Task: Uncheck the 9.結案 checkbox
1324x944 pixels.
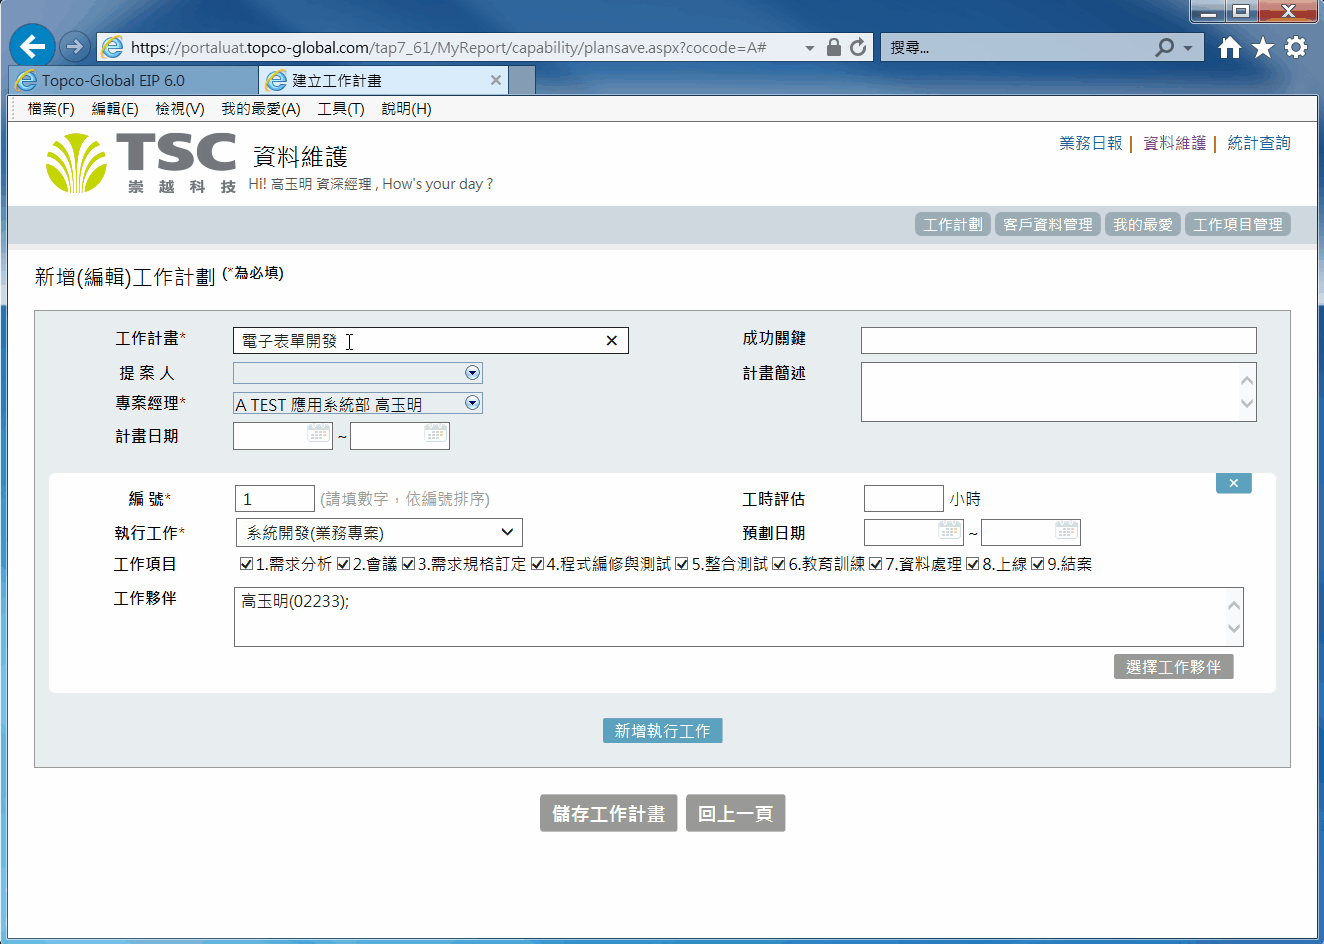Action: (1037, 564)
